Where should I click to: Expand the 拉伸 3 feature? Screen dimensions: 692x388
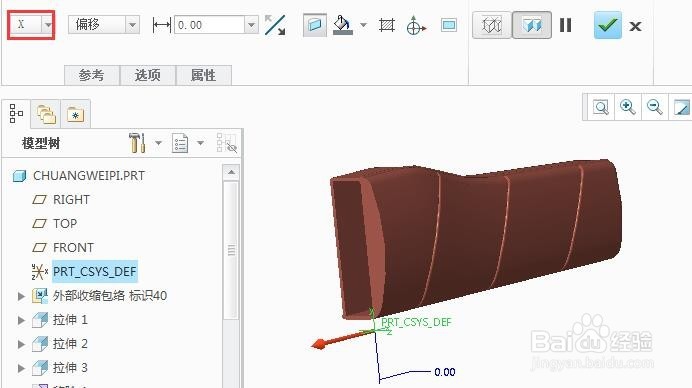click(21, 367)
